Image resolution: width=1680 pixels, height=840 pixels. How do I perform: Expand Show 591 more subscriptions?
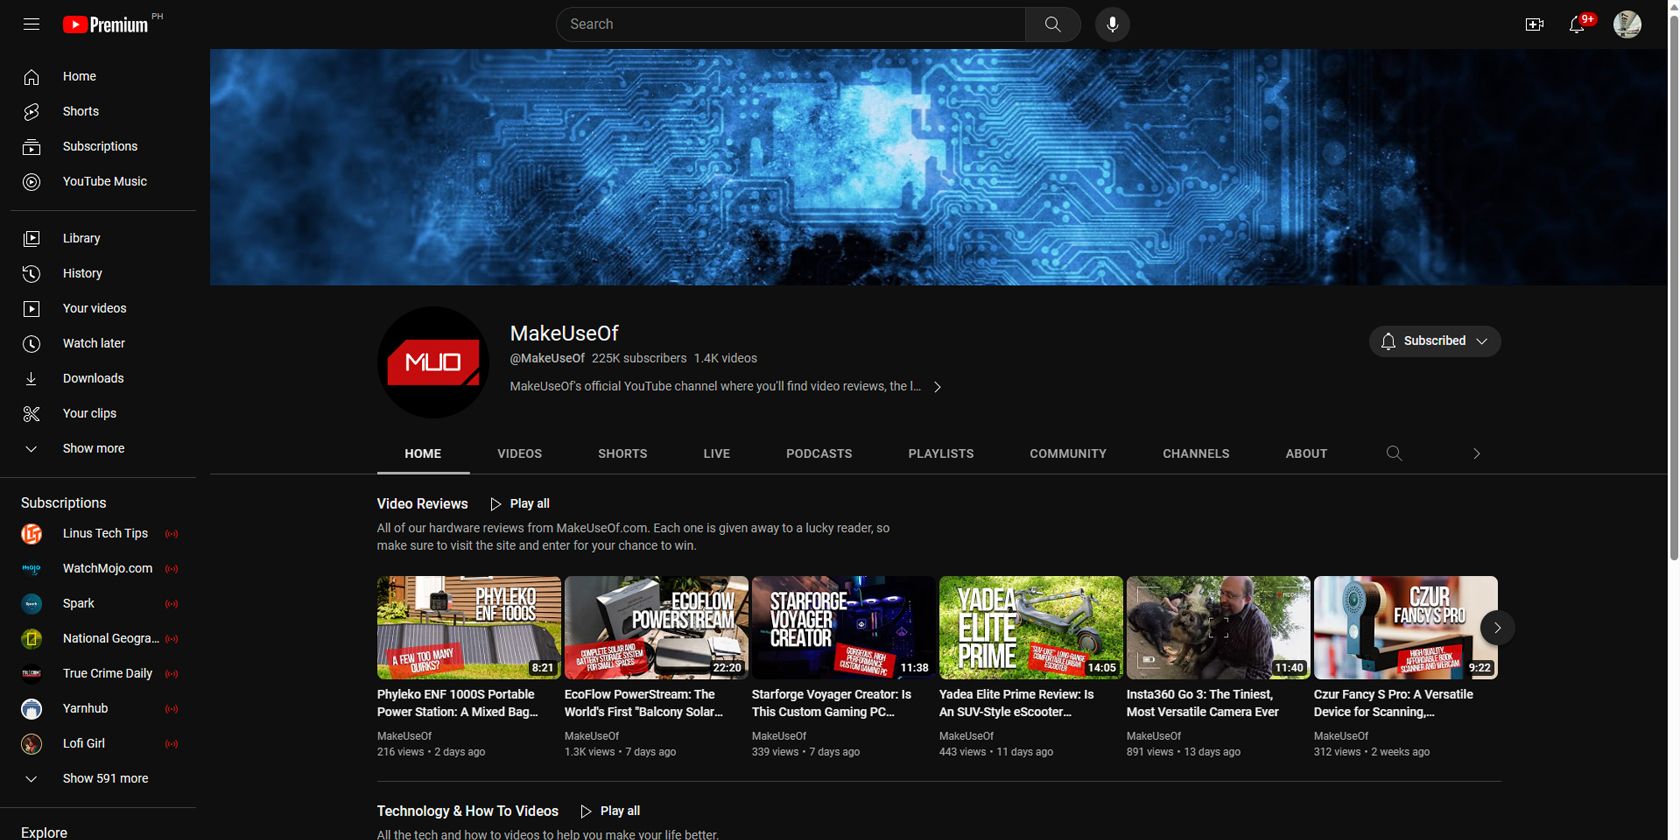point(103,778)
